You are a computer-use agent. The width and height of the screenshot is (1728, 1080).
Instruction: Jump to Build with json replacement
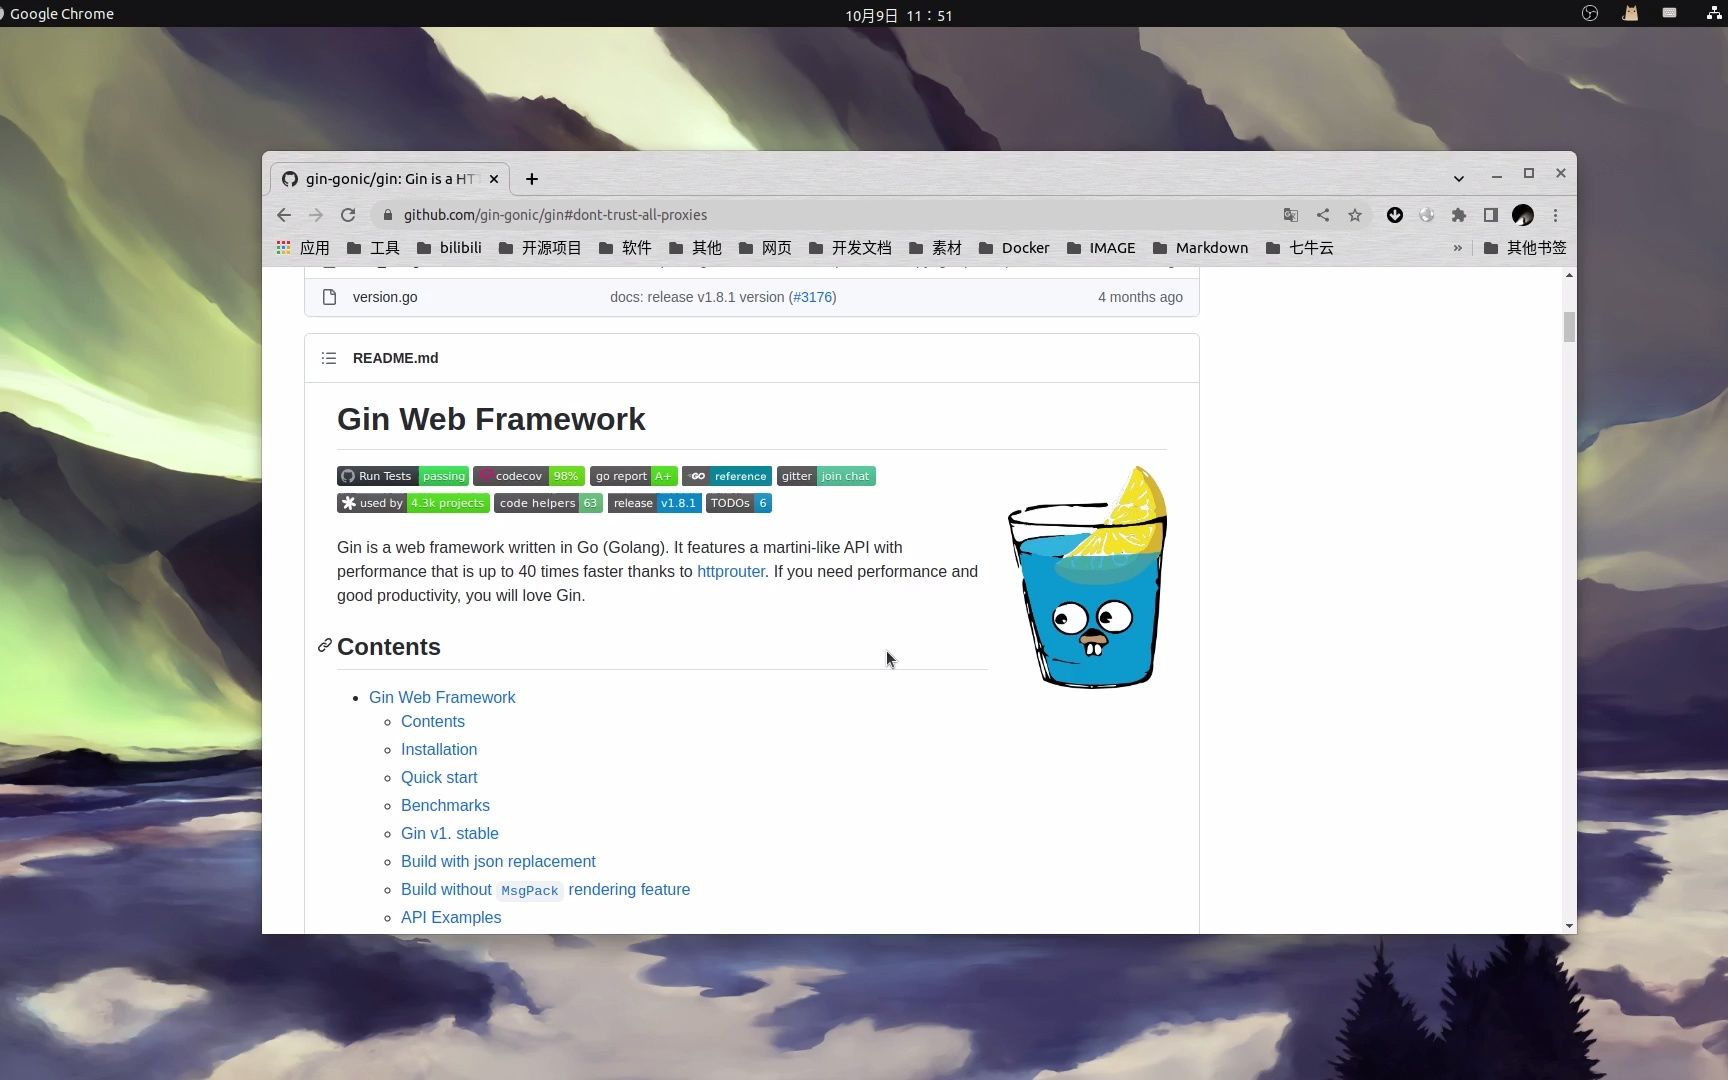pyautogui.click(x=498, y=862)
